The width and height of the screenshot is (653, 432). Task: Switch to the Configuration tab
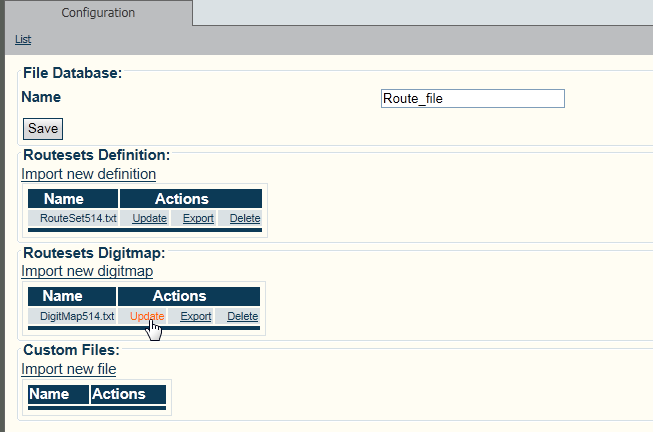(97, 13)
